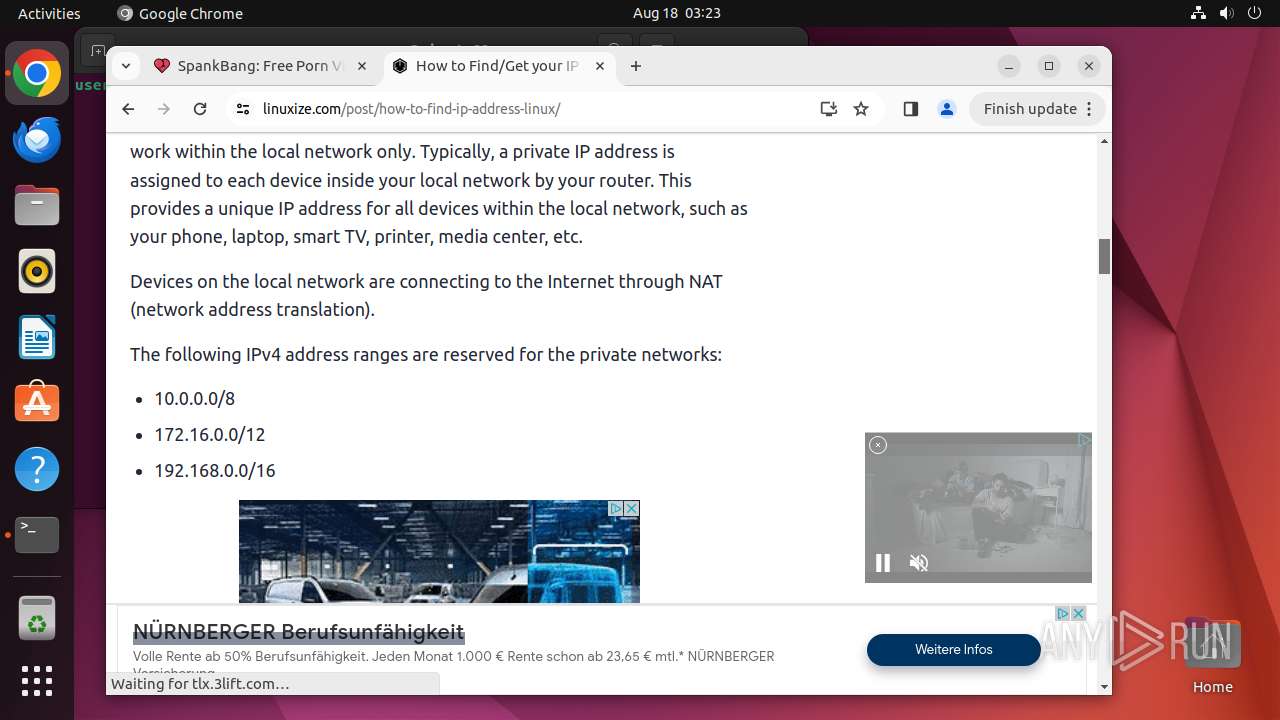Pause the floating video ad
The image size is (1280, 720).
point(883,563)
